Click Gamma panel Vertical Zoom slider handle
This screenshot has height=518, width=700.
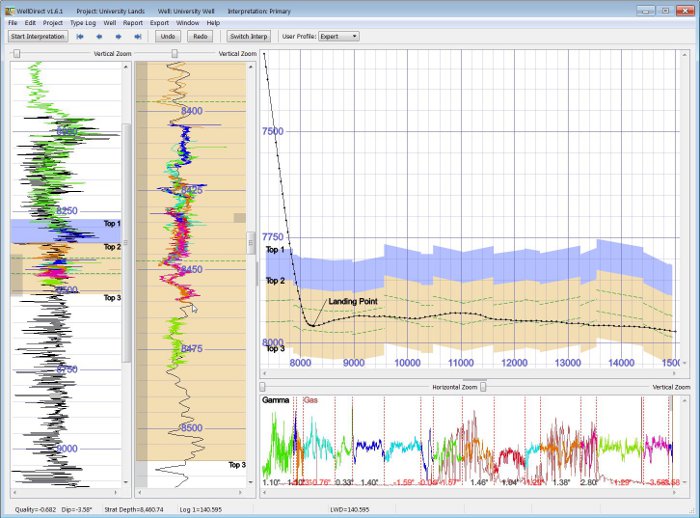tap(483, 387)
